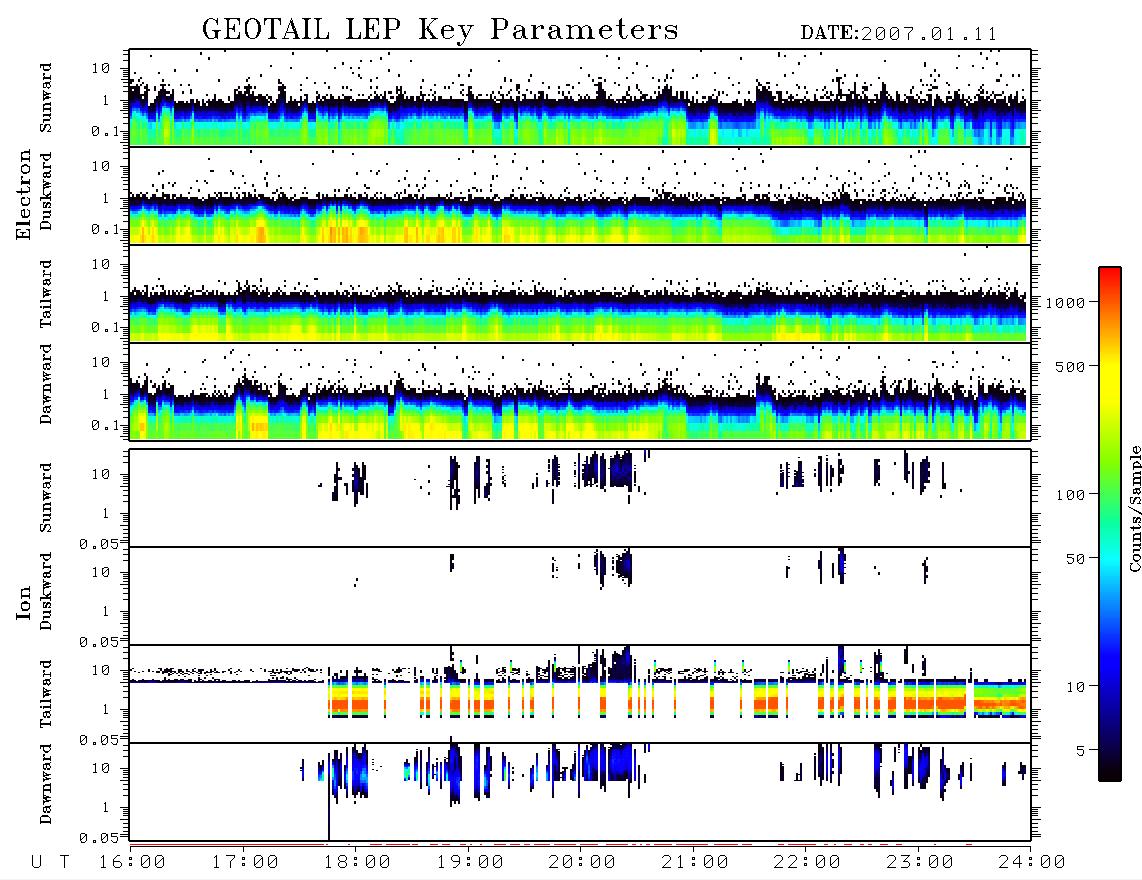Viewport: 1142px width, 880px height.
Task: Select the Electron 'Dawnward' panel label
Action: tap(46, 384)
